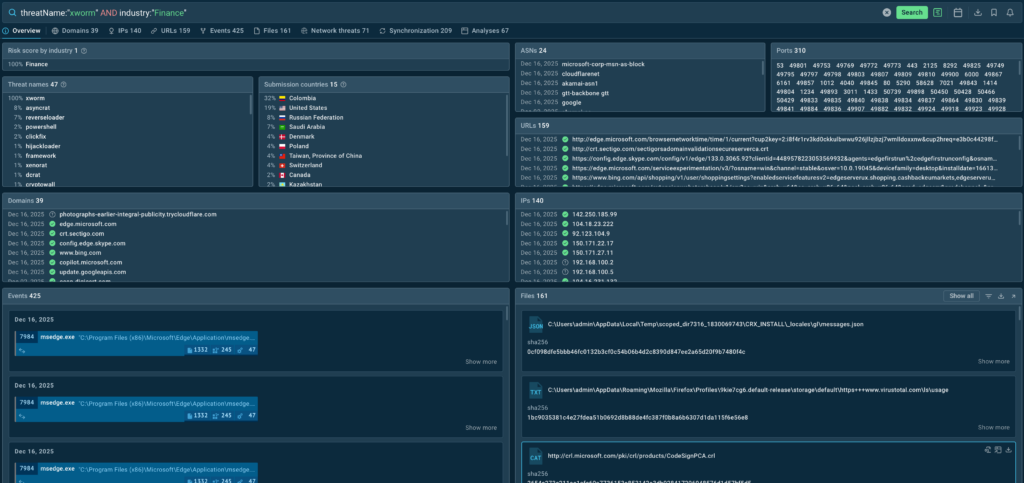Open the edge.microsoft.com domain entry
Screen dimensions: 1024x483
click(88, 224)
